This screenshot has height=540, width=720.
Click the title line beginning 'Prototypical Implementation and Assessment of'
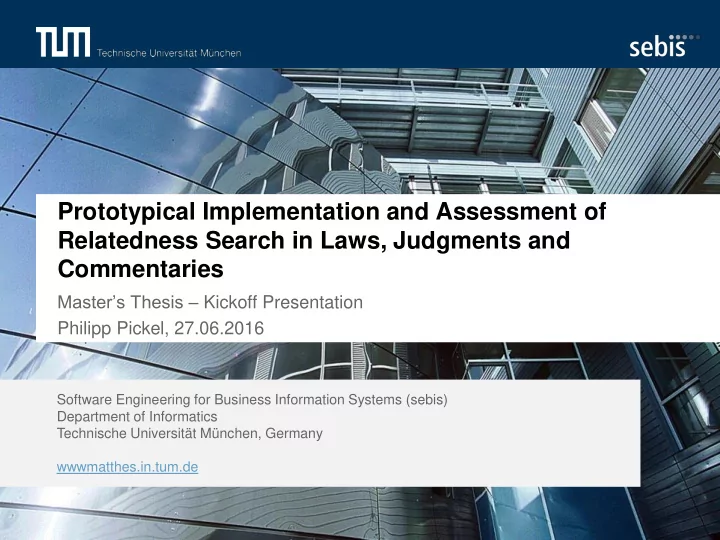332,212
